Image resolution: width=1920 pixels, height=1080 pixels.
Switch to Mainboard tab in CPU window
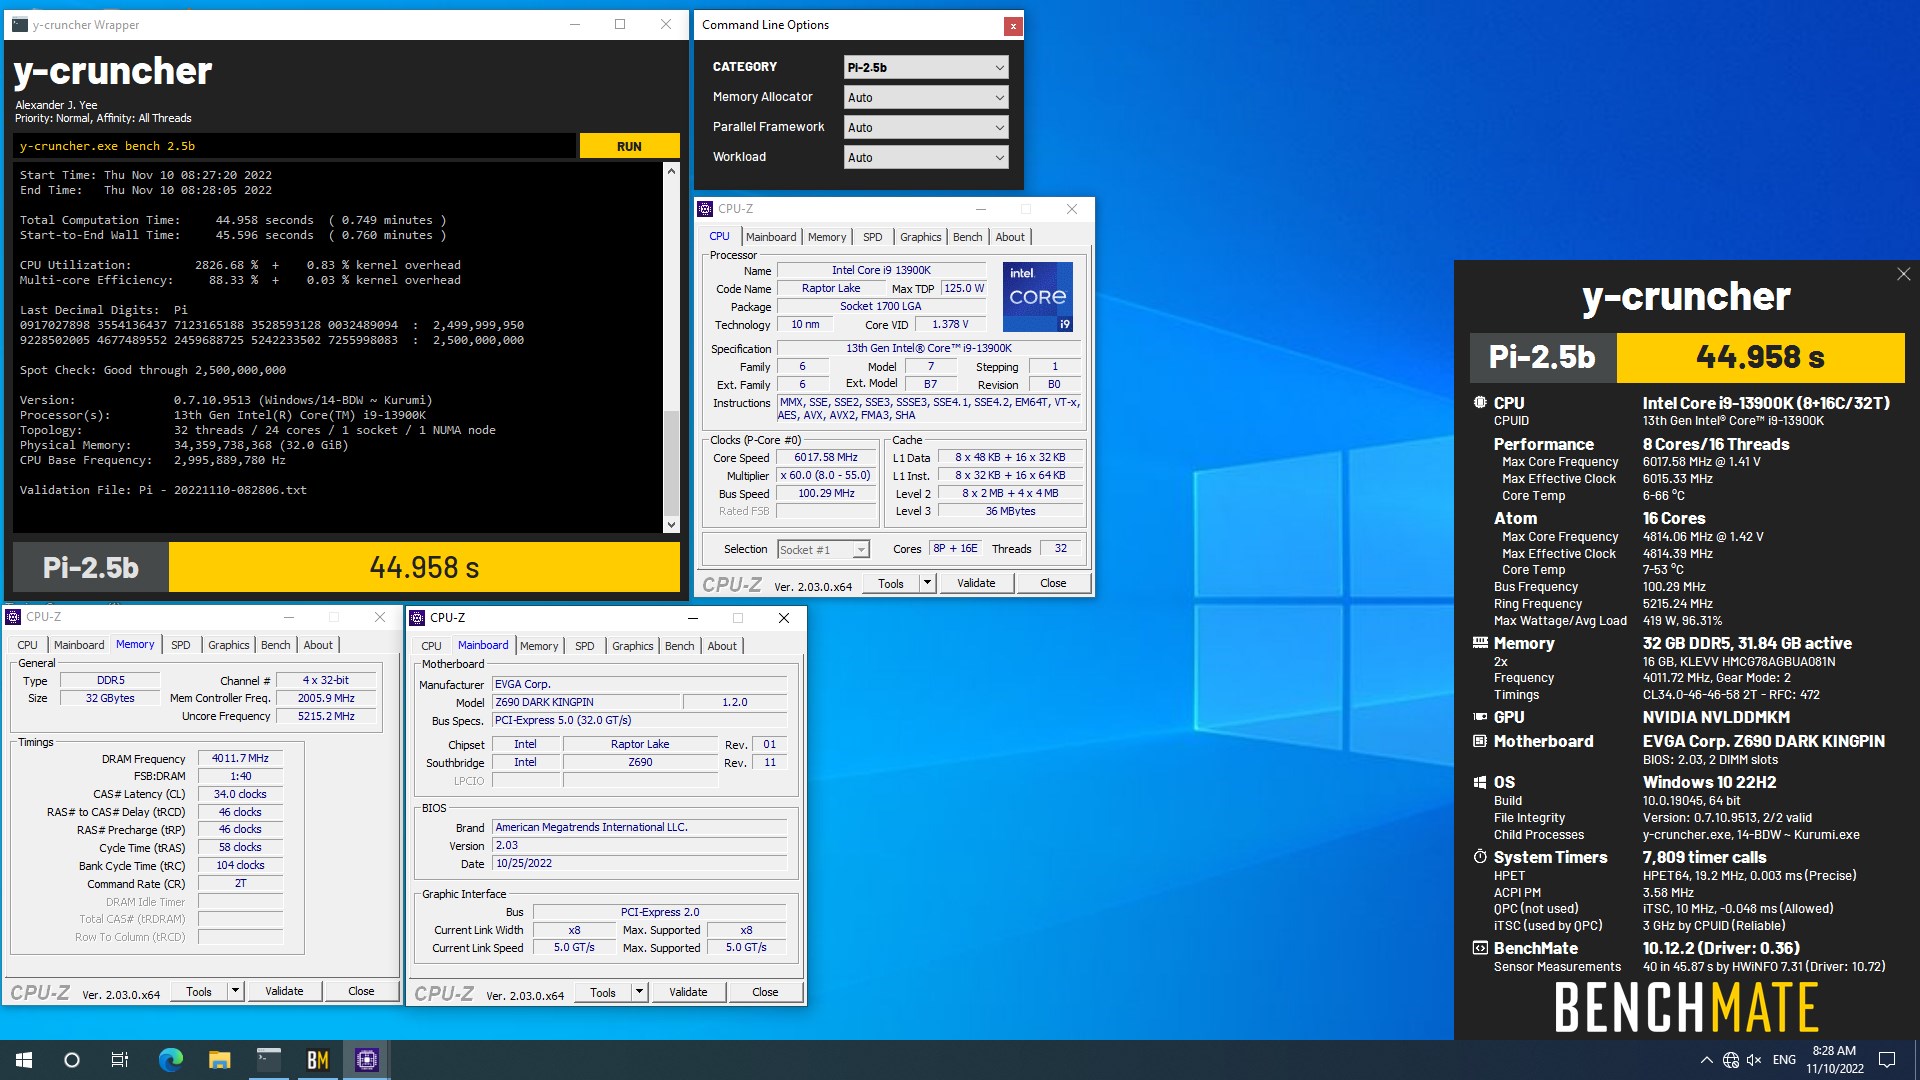pos(771,237)
